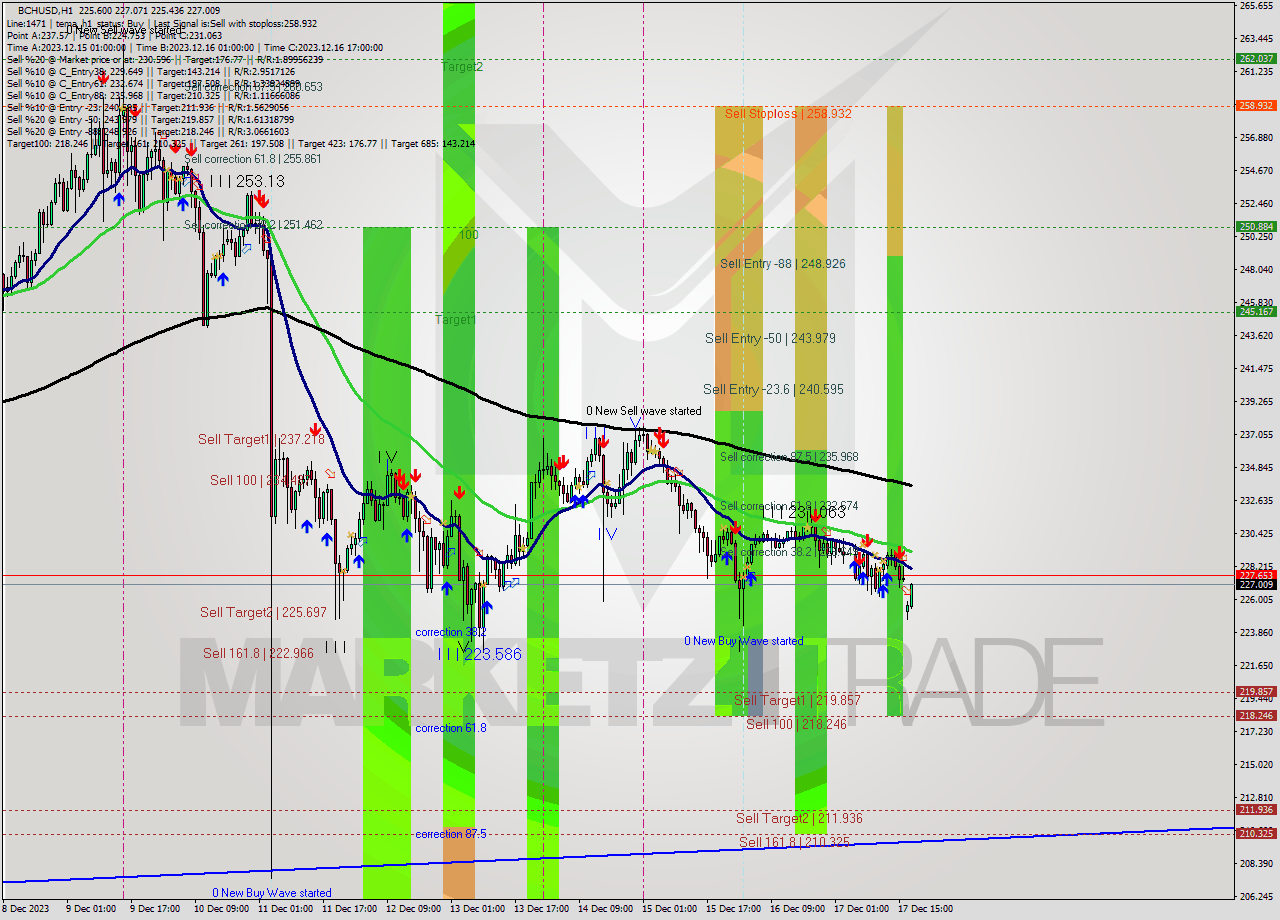This screenshot has width=1280, height=920.
Task: Click the 'Sell Stoploss | 258.932' label
Action: (788, 114)
